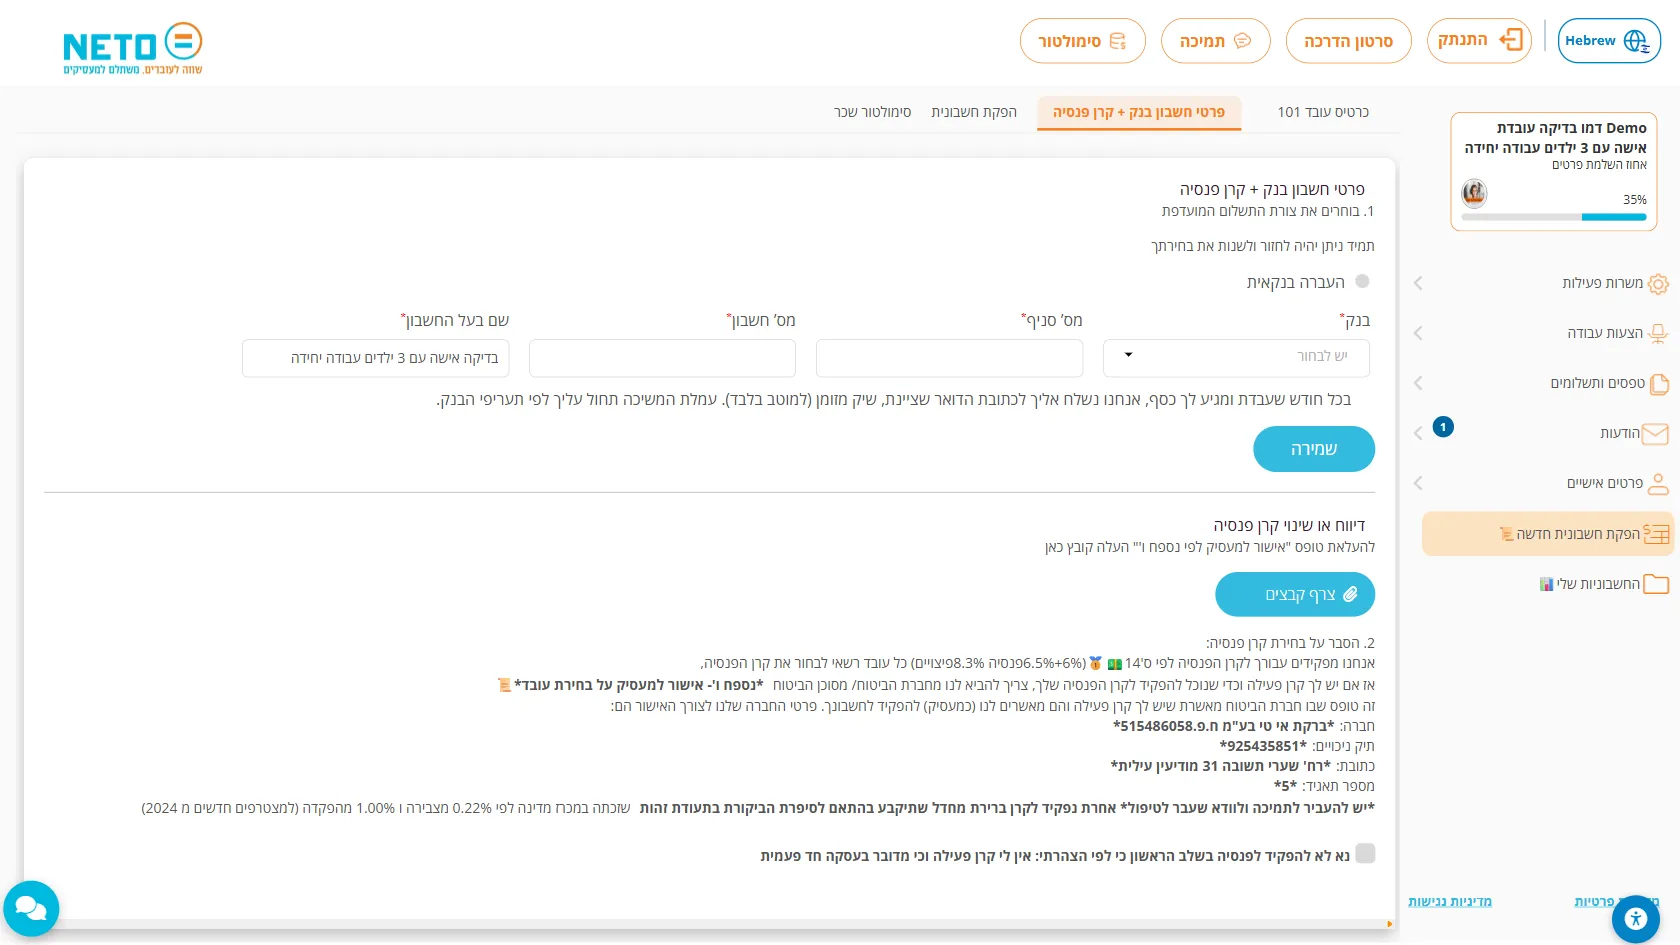
Task: Open the accessibility menu icon
Action: pyautogui.click(x=1636, y=918)
